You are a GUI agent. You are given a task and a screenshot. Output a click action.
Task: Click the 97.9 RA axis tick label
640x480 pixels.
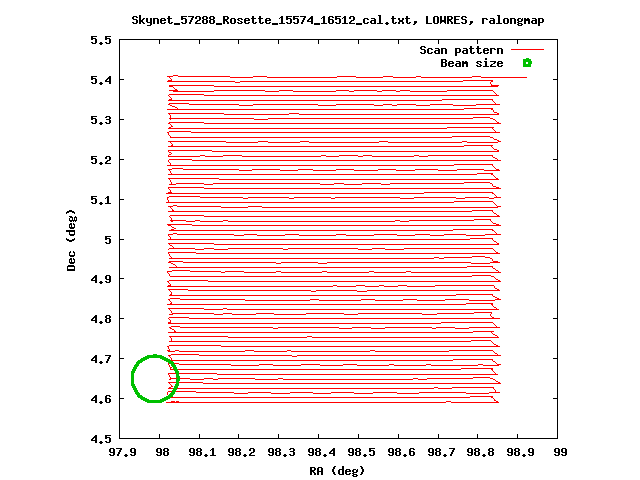tap(120, 453)
